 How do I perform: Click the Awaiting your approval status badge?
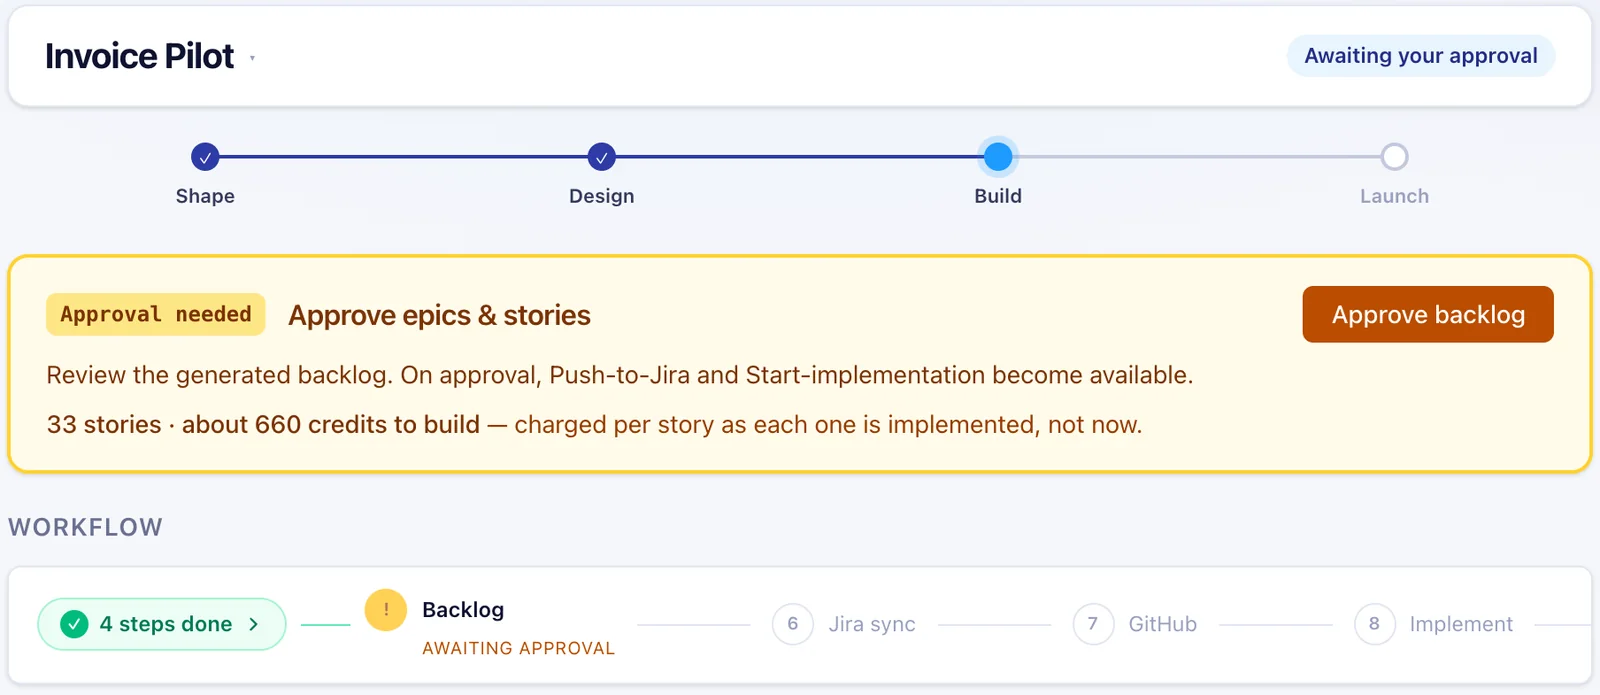point(1420,56)
